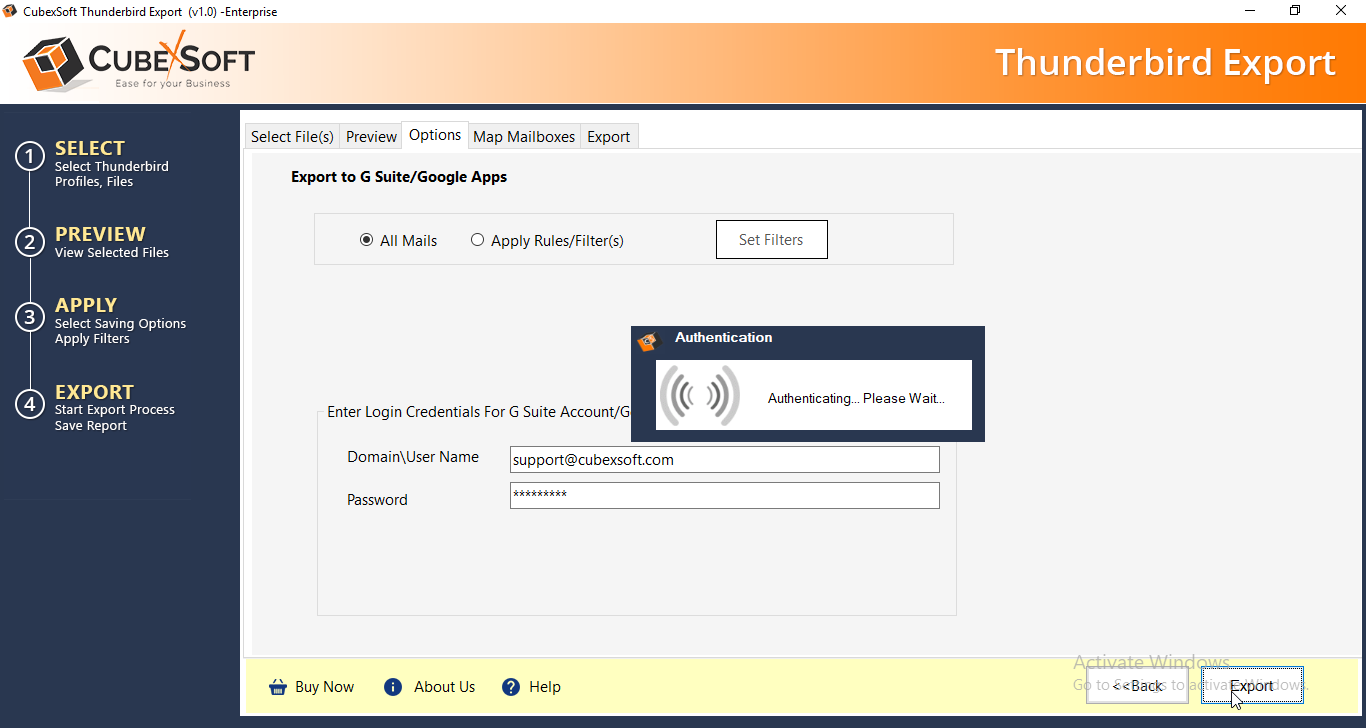Click the Help question mark icon
The height and width of the screenshot is (728, 1366).
tap(511, 687)
